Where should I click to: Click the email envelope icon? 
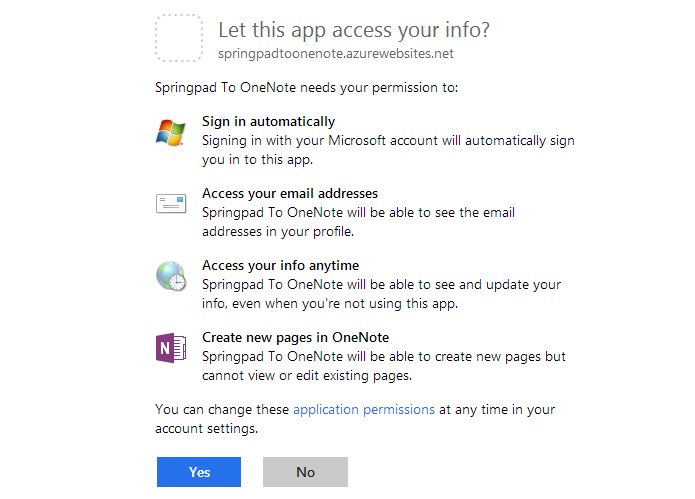(171, 203)
